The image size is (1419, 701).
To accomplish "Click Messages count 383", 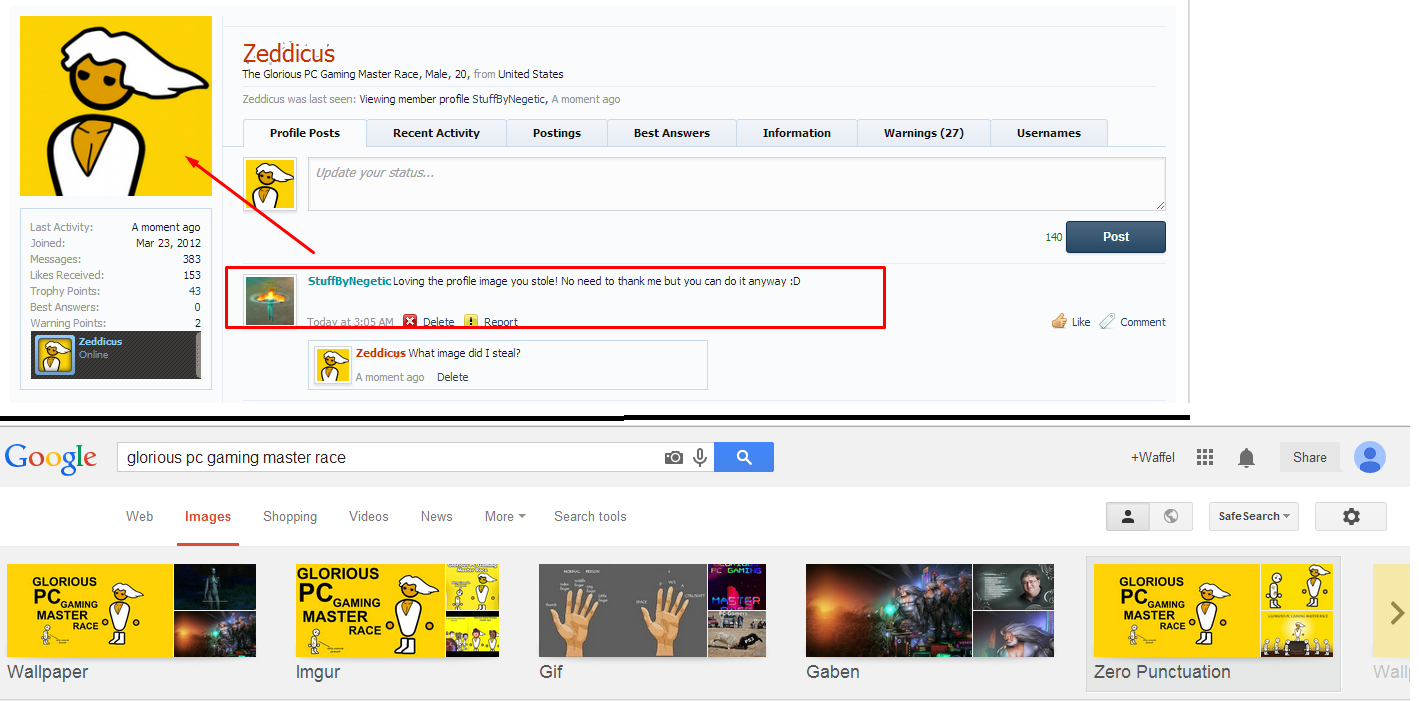I will [x=191, y=259].
